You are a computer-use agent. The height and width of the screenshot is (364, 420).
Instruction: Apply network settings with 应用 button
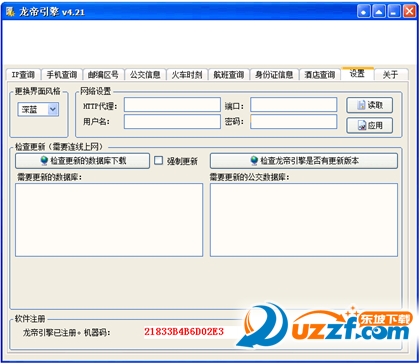click(370, 125)
